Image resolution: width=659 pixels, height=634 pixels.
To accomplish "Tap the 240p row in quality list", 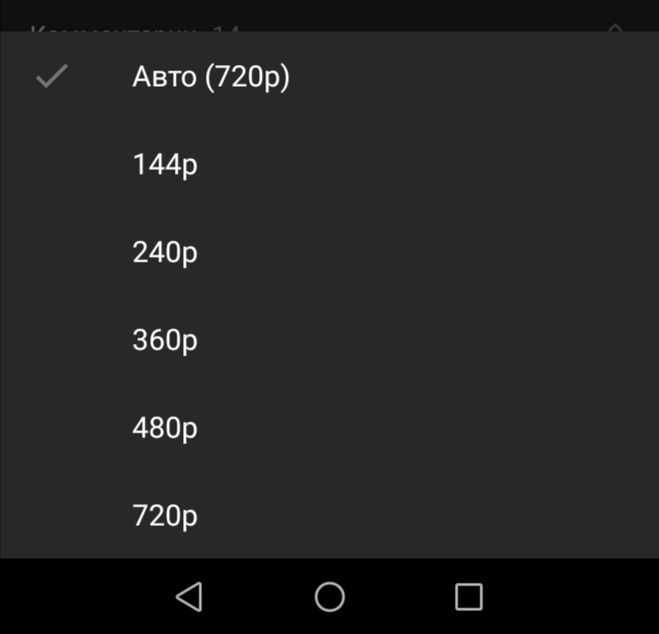I will click(165, 253).
